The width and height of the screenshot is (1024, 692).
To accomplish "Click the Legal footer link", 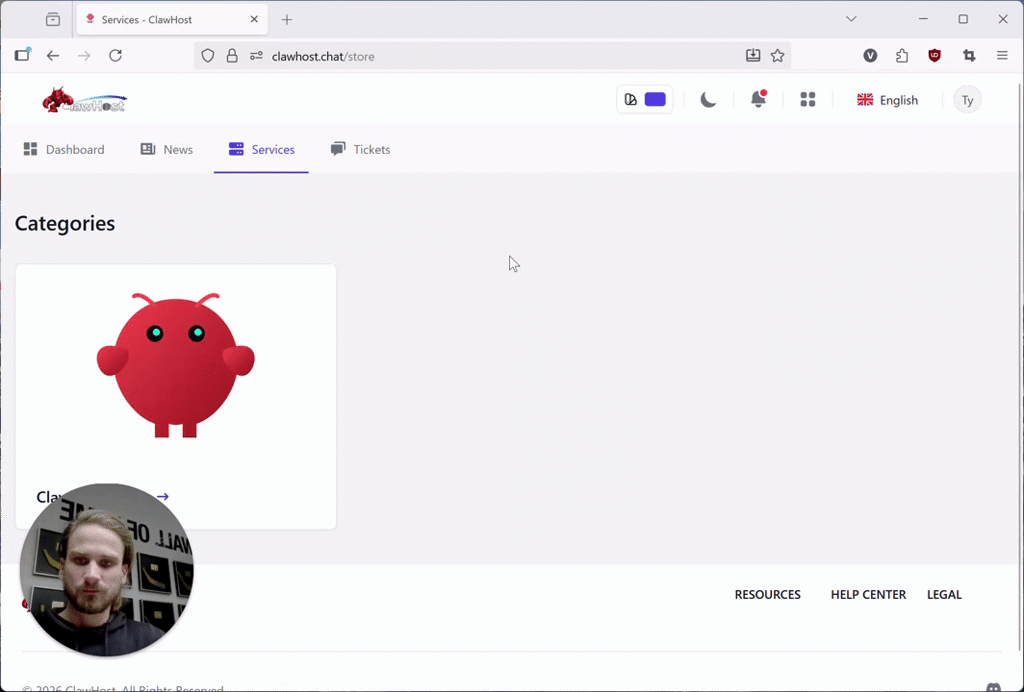I will click(x=944, y=595).
